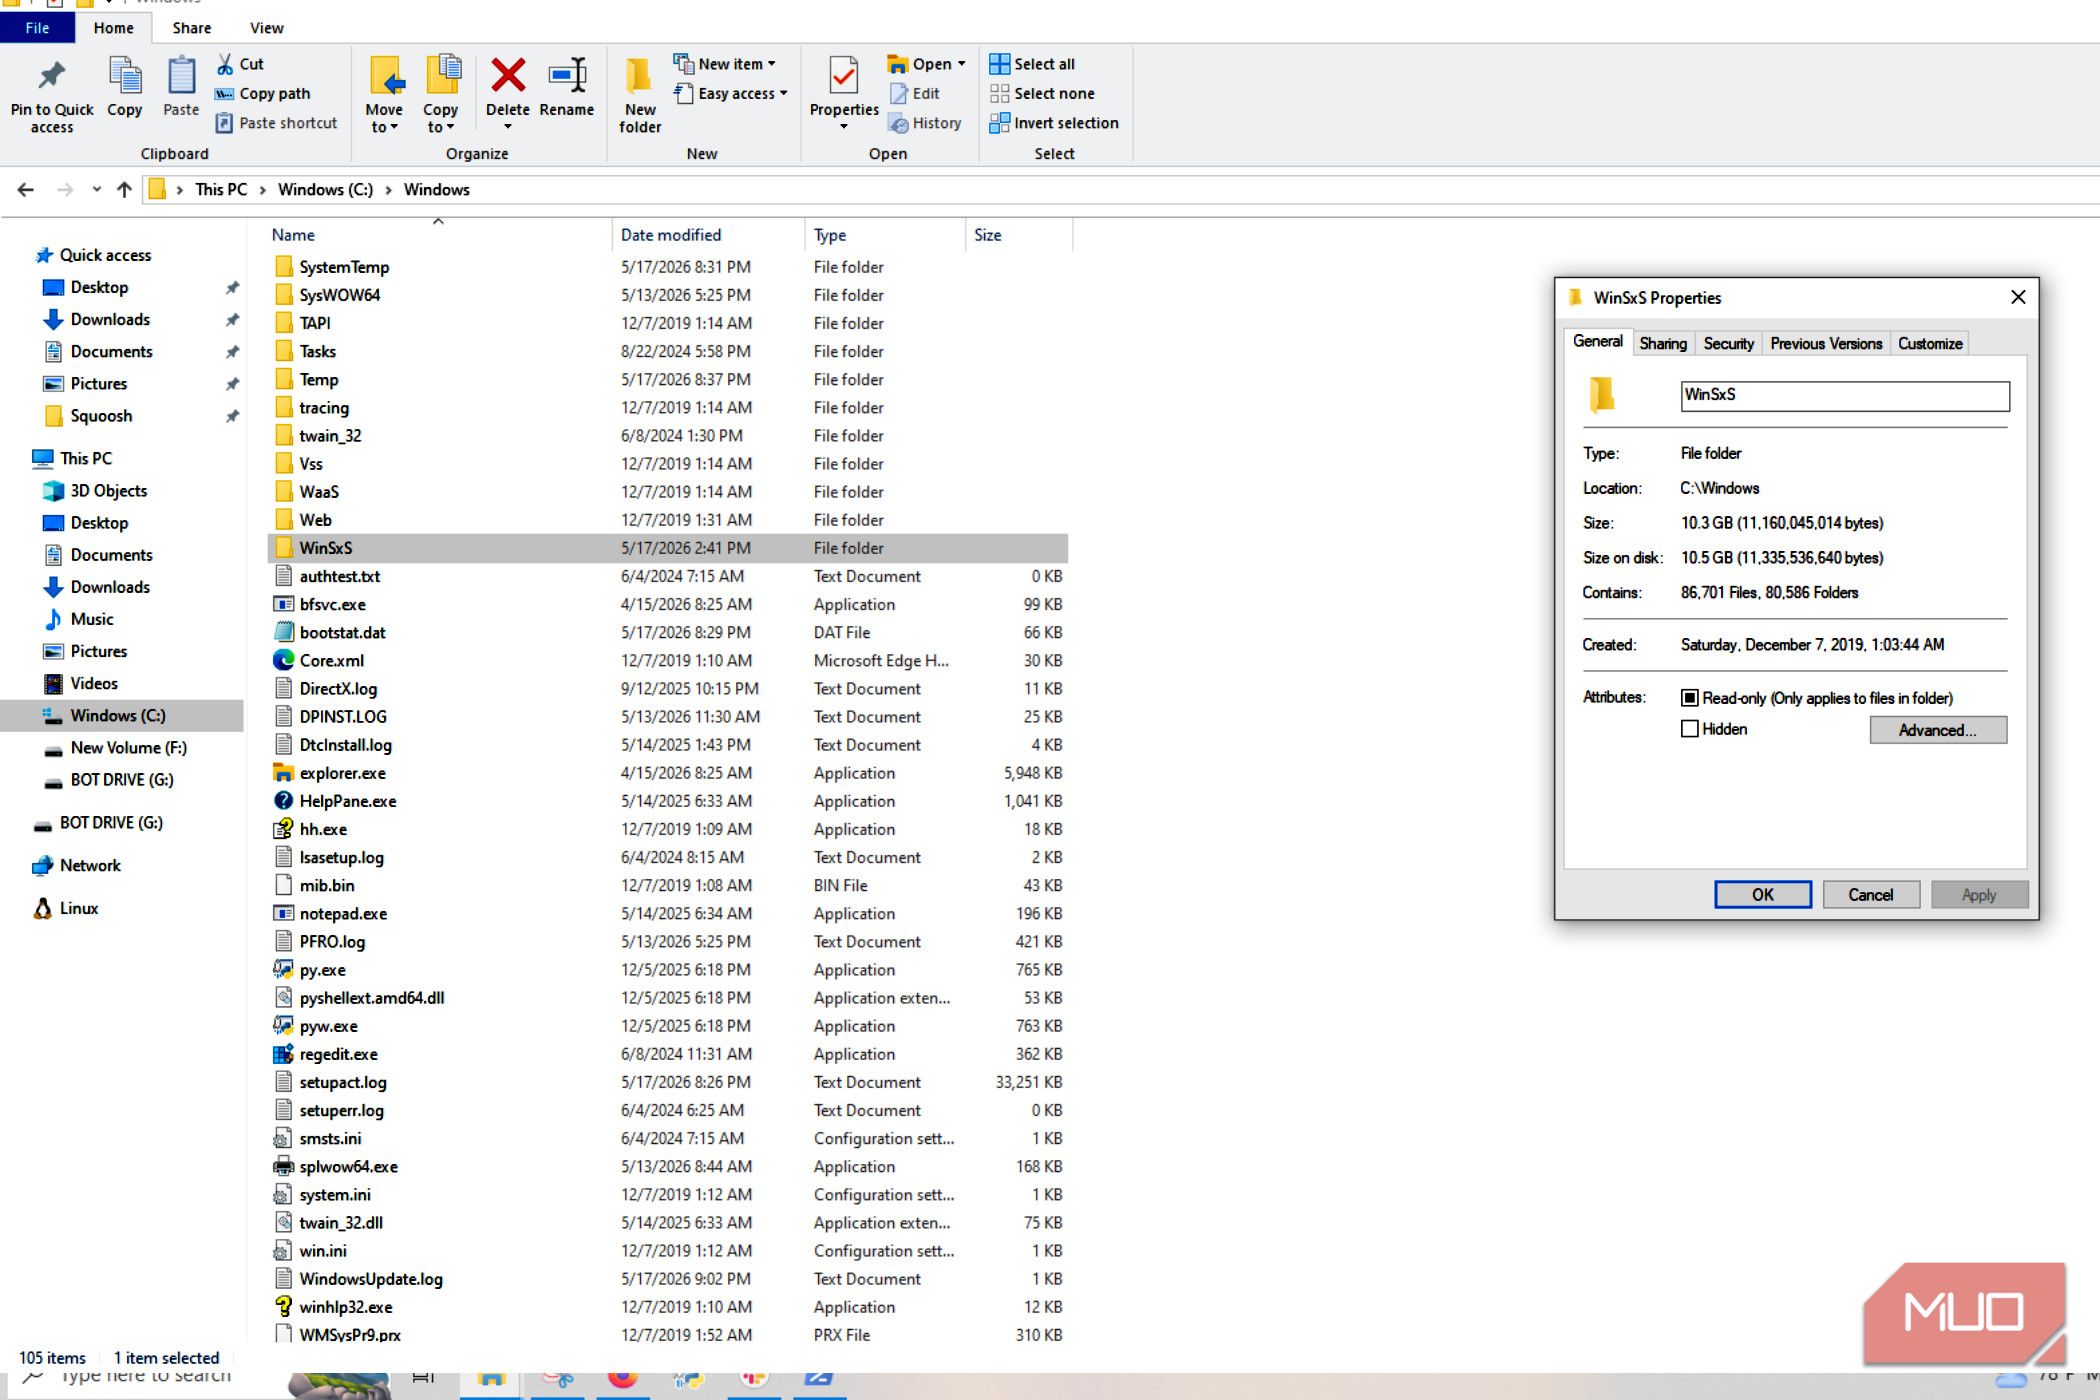This screenshot has height=1400, width=2100.
Task: Switch to the Share ribbon tab
Action: click(x=191, y=28)
